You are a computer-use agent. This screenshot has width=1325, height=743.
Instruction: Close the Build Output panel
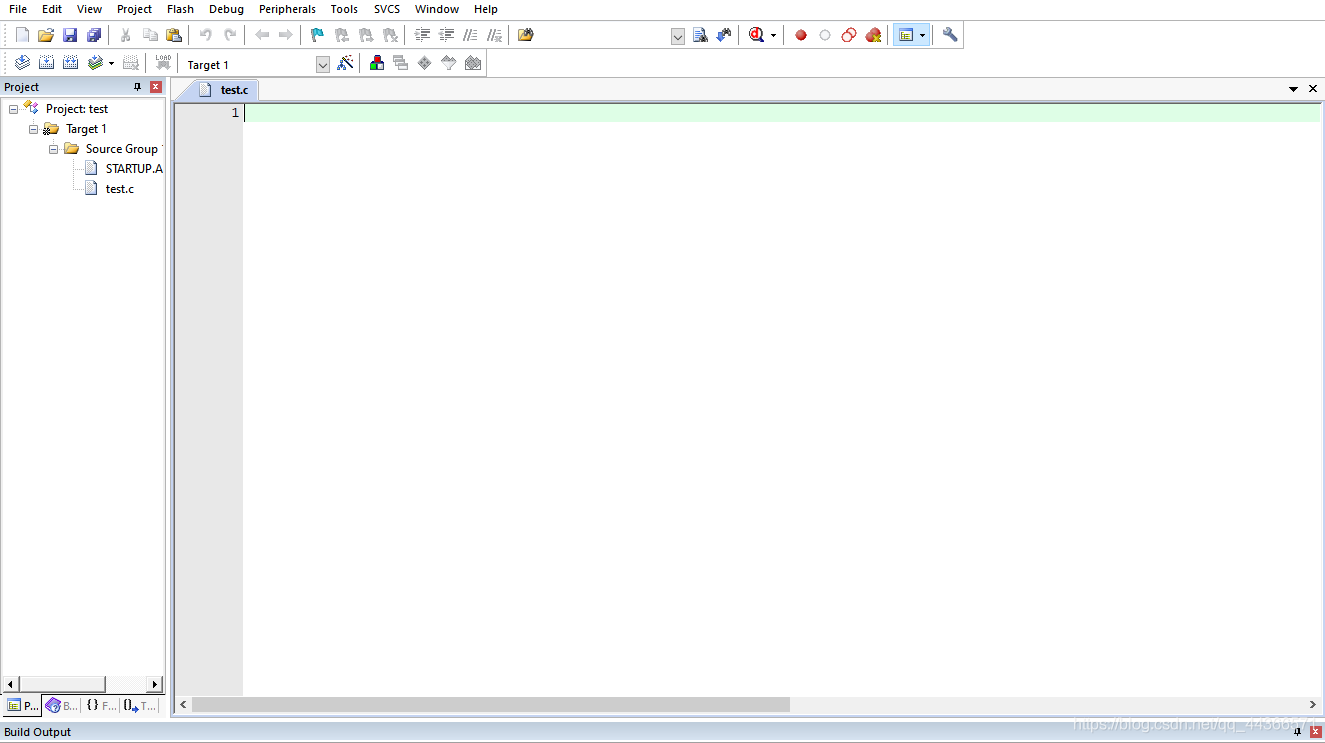coord(1316,732)
